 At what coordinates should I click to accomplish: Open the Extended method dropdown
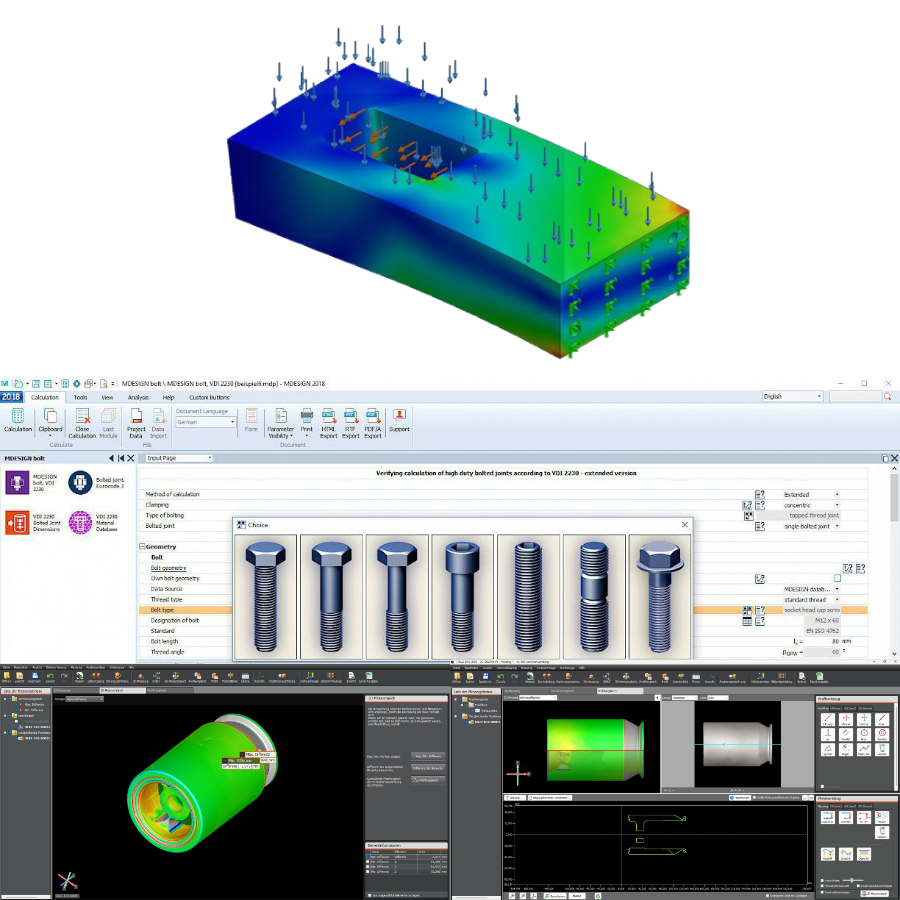811,494
